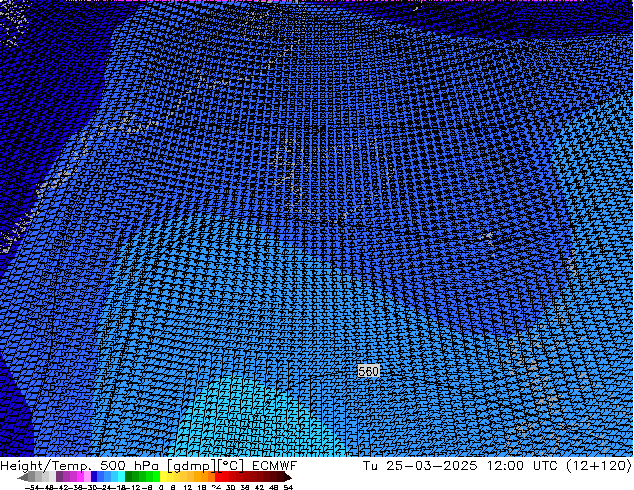Viewport: 634px width, 490px height.
Task: Click the 'Tu 25-03-2025' date text
Action: tap(420, 466)
